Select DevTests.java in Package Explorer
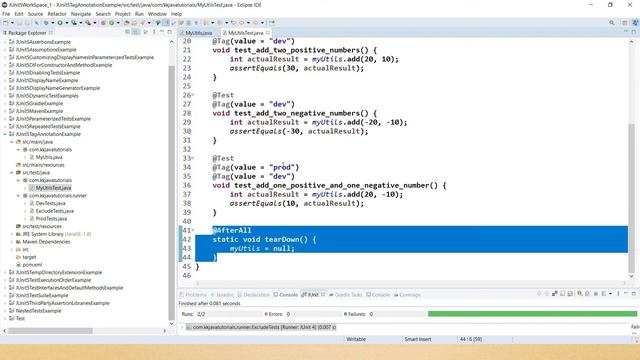Image resolution: width=640 pixels, height=360 pixels. pyautogui.click(x=51, y=203)
